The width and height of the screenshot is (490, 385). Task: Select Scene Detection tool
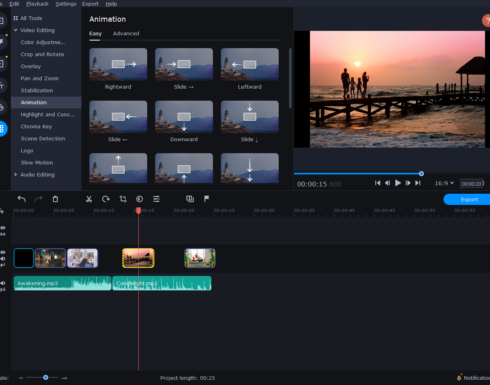click(x=43, y=139)
